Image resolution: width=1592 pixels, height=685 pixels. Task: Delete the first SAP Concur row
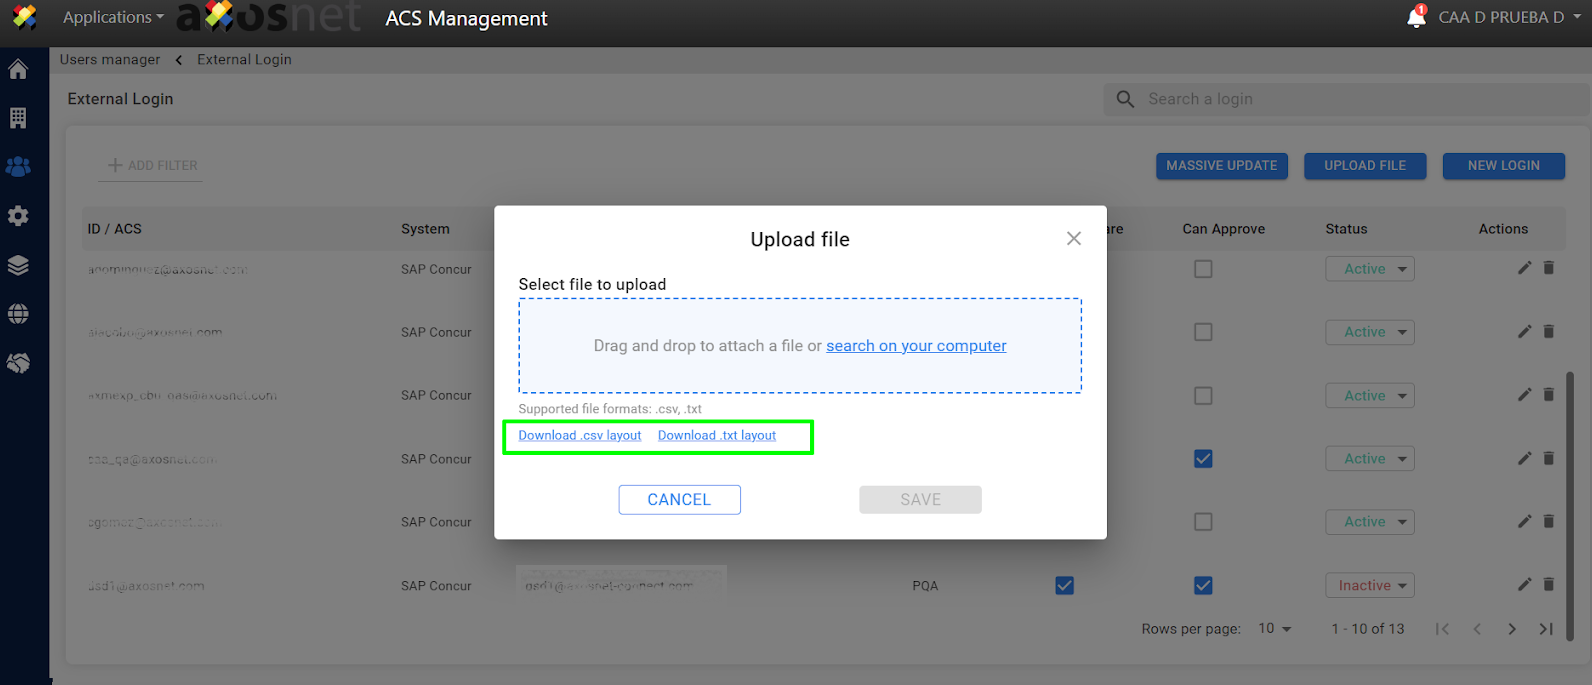(x=1548, y=268)
